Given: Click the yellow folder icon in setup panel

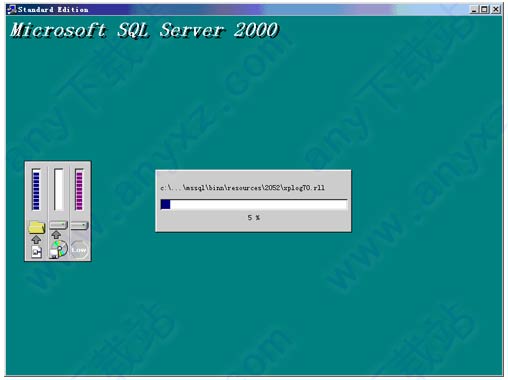Looking at the screenshot, I should click(x=37, y=227).
